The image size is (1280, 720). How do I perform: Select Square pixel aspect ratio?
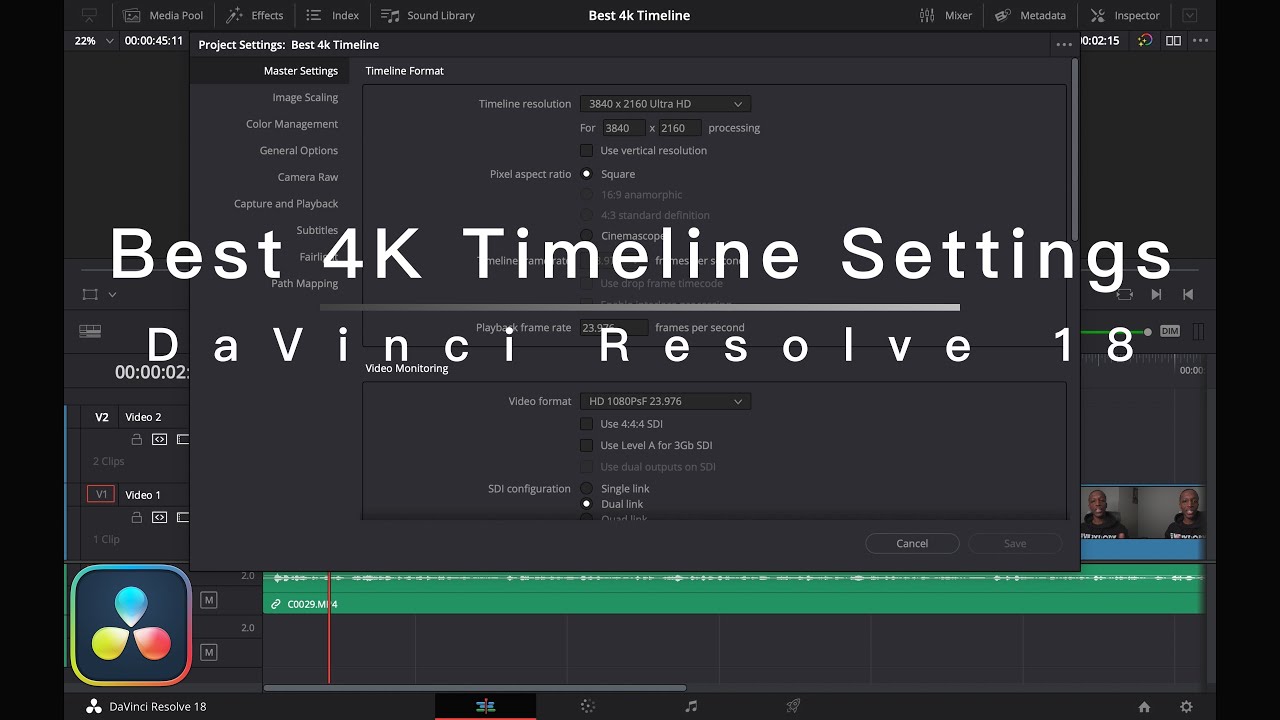tap(586, 174)
